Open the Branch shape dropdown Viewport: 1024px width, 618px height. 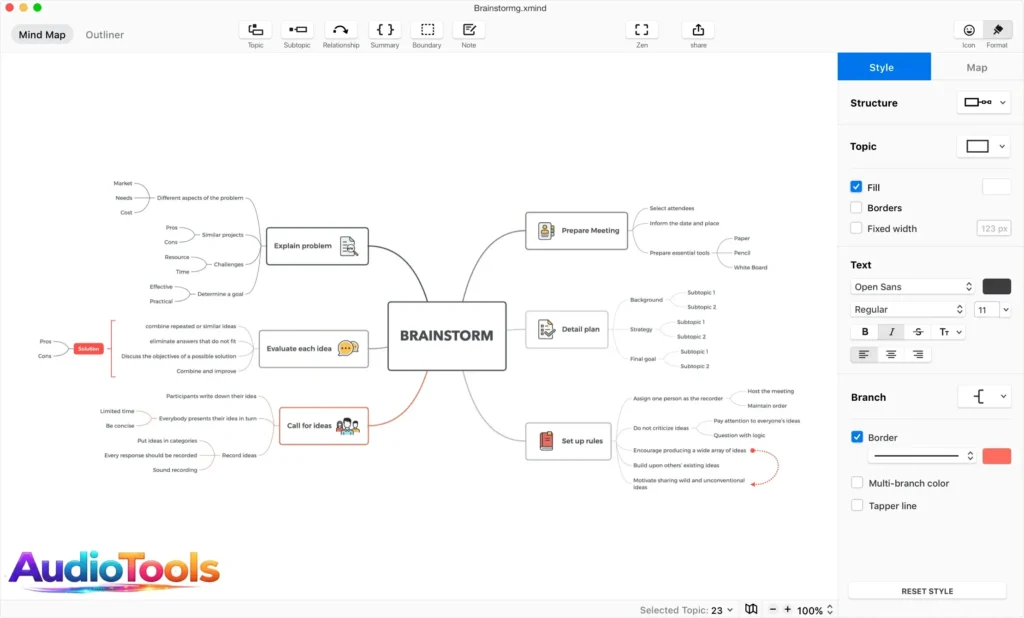coord(984,395)
